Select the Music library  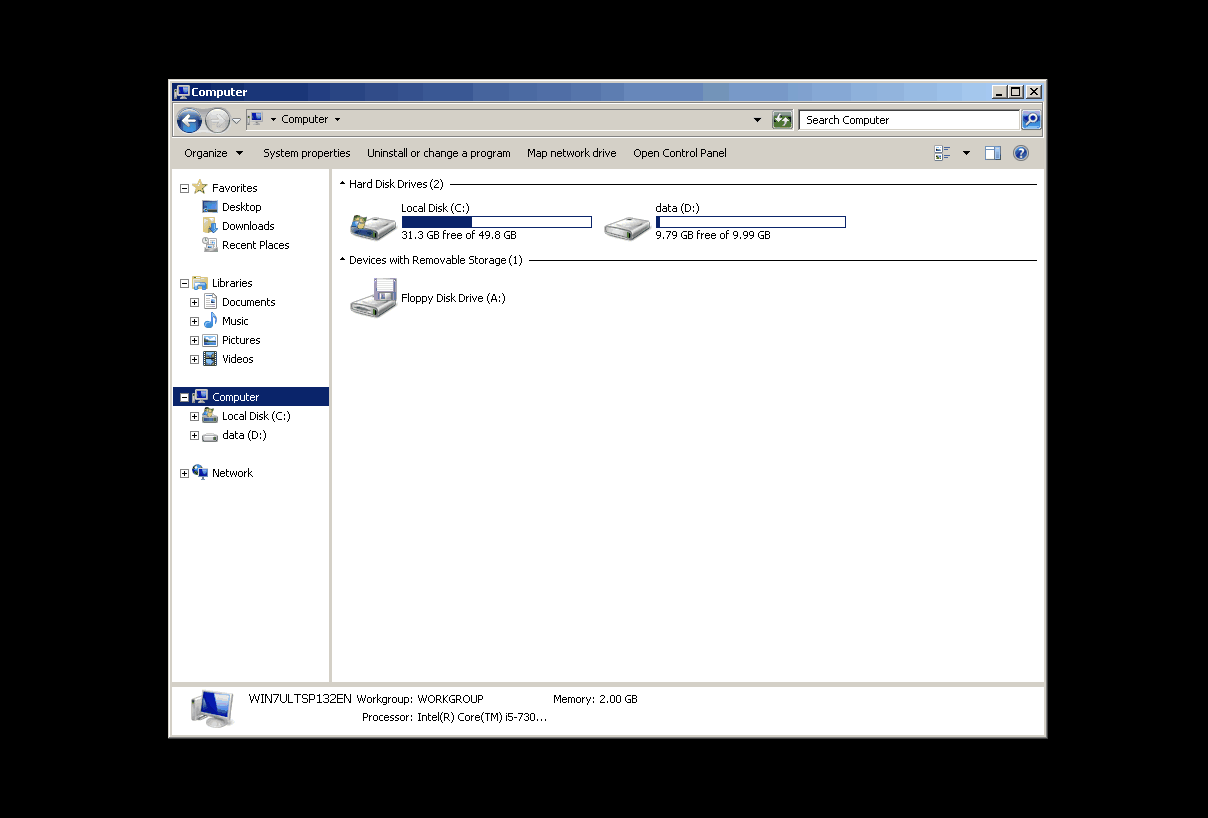[x=235, y=321]
